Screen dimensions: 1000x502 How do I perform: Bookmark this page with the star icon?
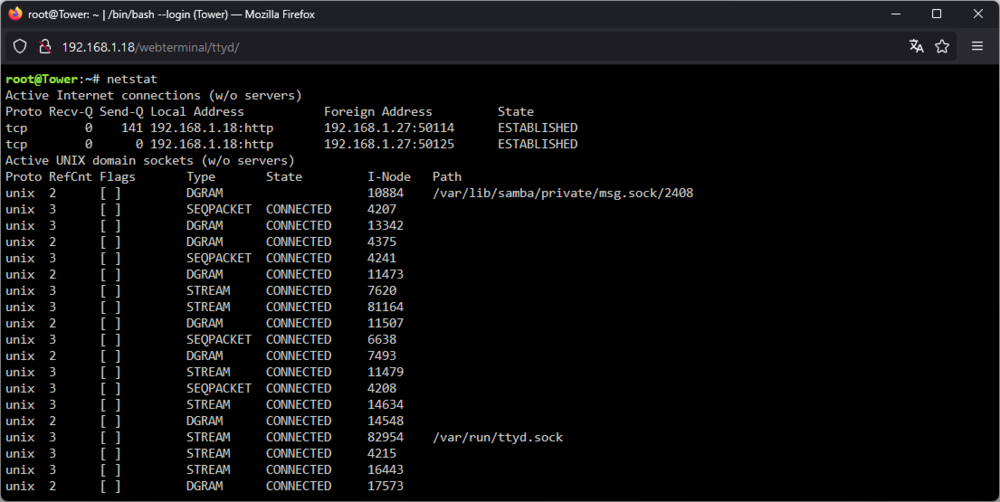[942, 46]
